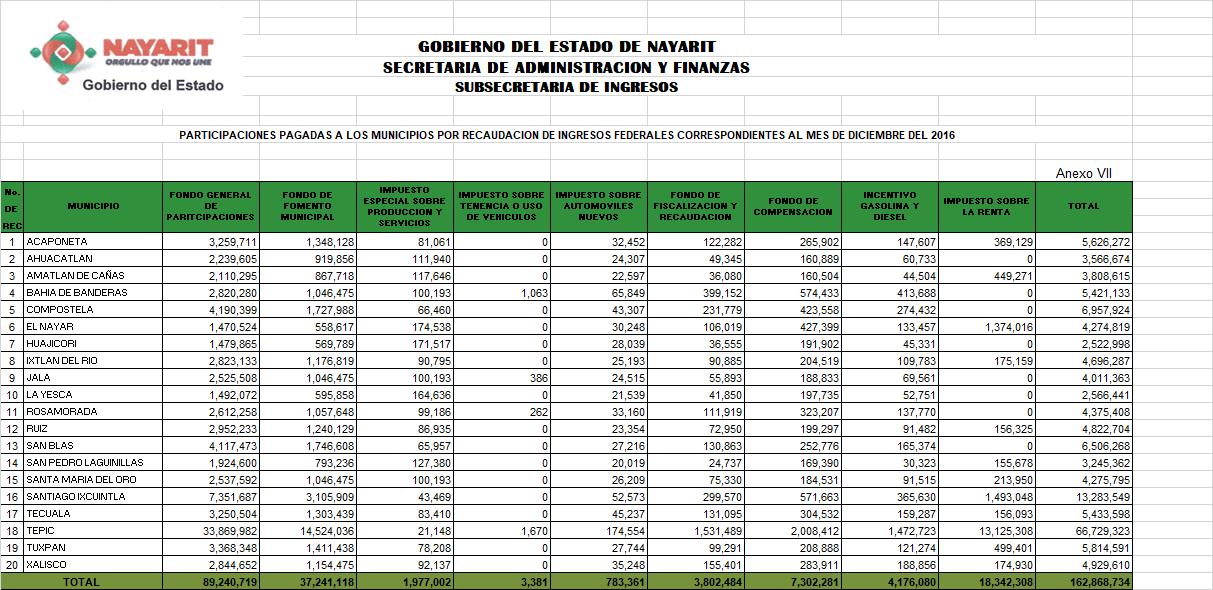The width and height of the screenshot is (1213, 590).
Task: Select the SECRETARIA DE ADMINISTRACION Y FINANZAS heading
Action: pyautogui.click(x=566, y=68)
